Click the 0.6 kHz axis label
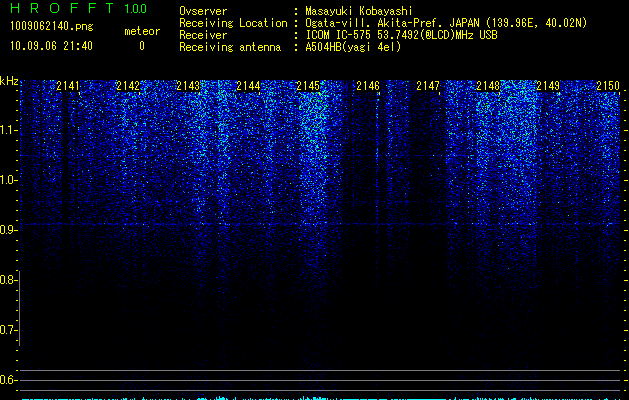629x400 pixels. [x=8, y=380]
